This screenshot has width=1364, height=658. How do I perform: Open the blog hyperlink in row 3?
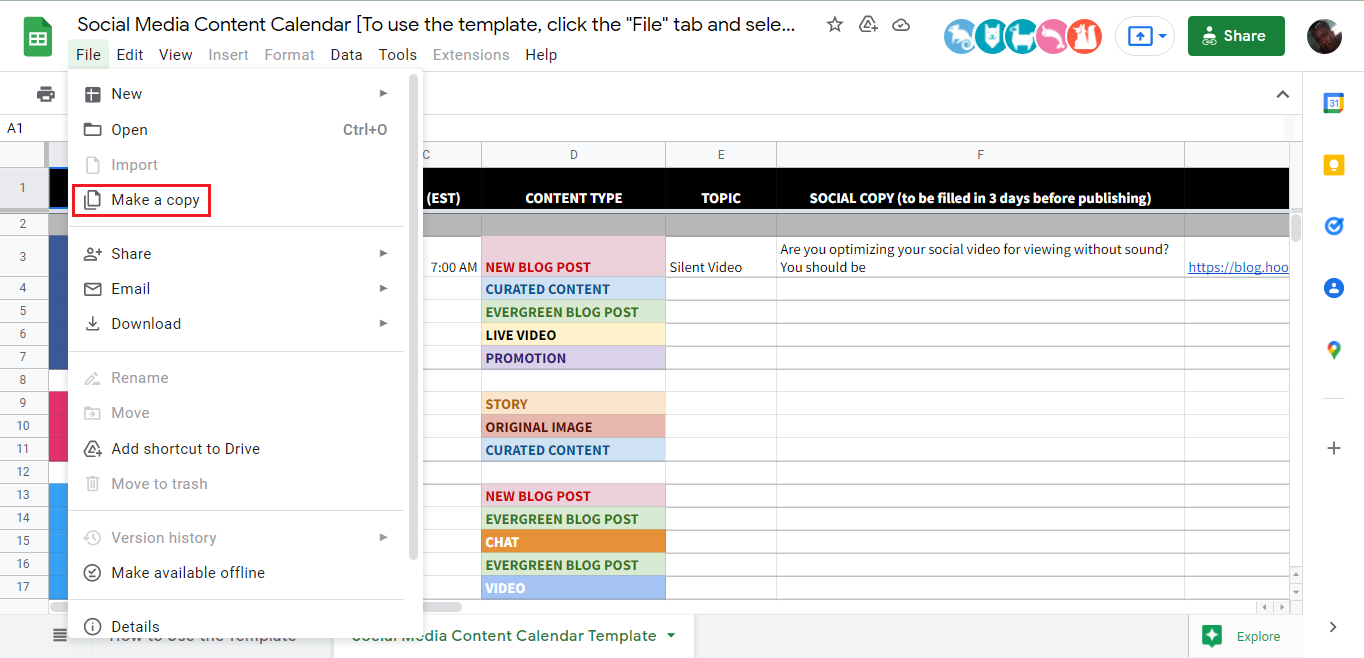[1238, 267]
